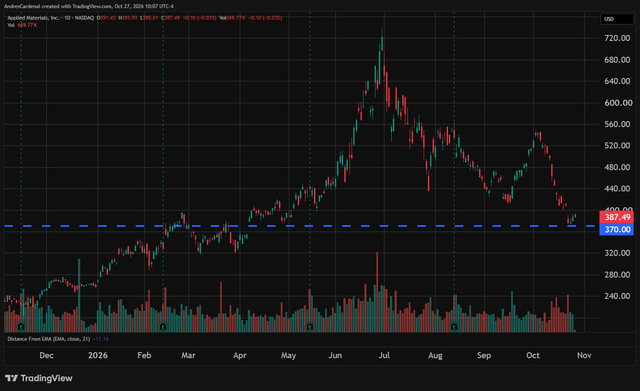This screenshot has width=640, height=391.
Task: Click the 720.00 price axis label
Action: (617, 38)
